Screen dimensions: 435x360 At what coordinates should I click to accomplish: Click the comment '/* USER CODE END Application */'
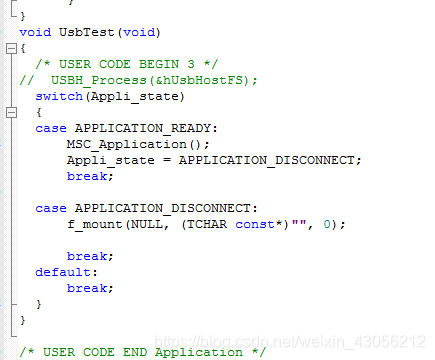143,352
